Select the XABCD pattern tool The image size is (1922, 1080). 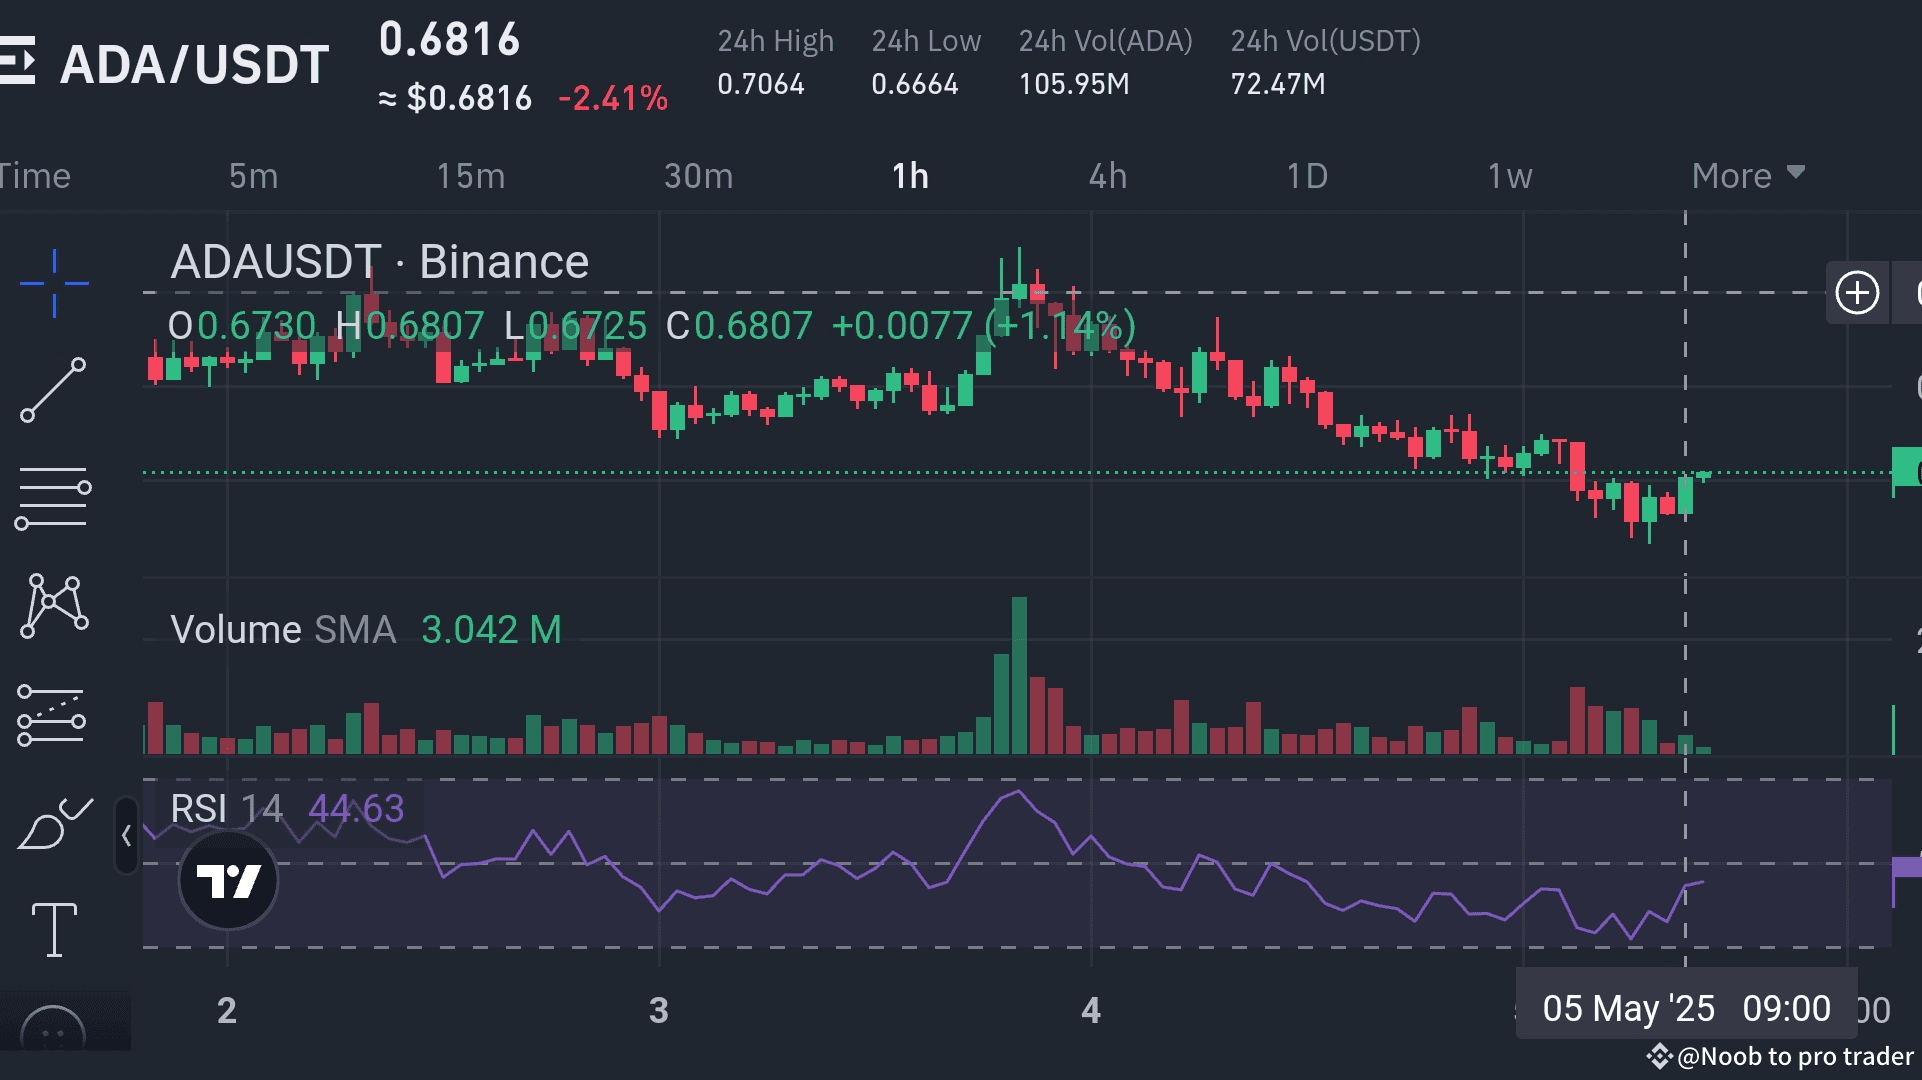54,606
